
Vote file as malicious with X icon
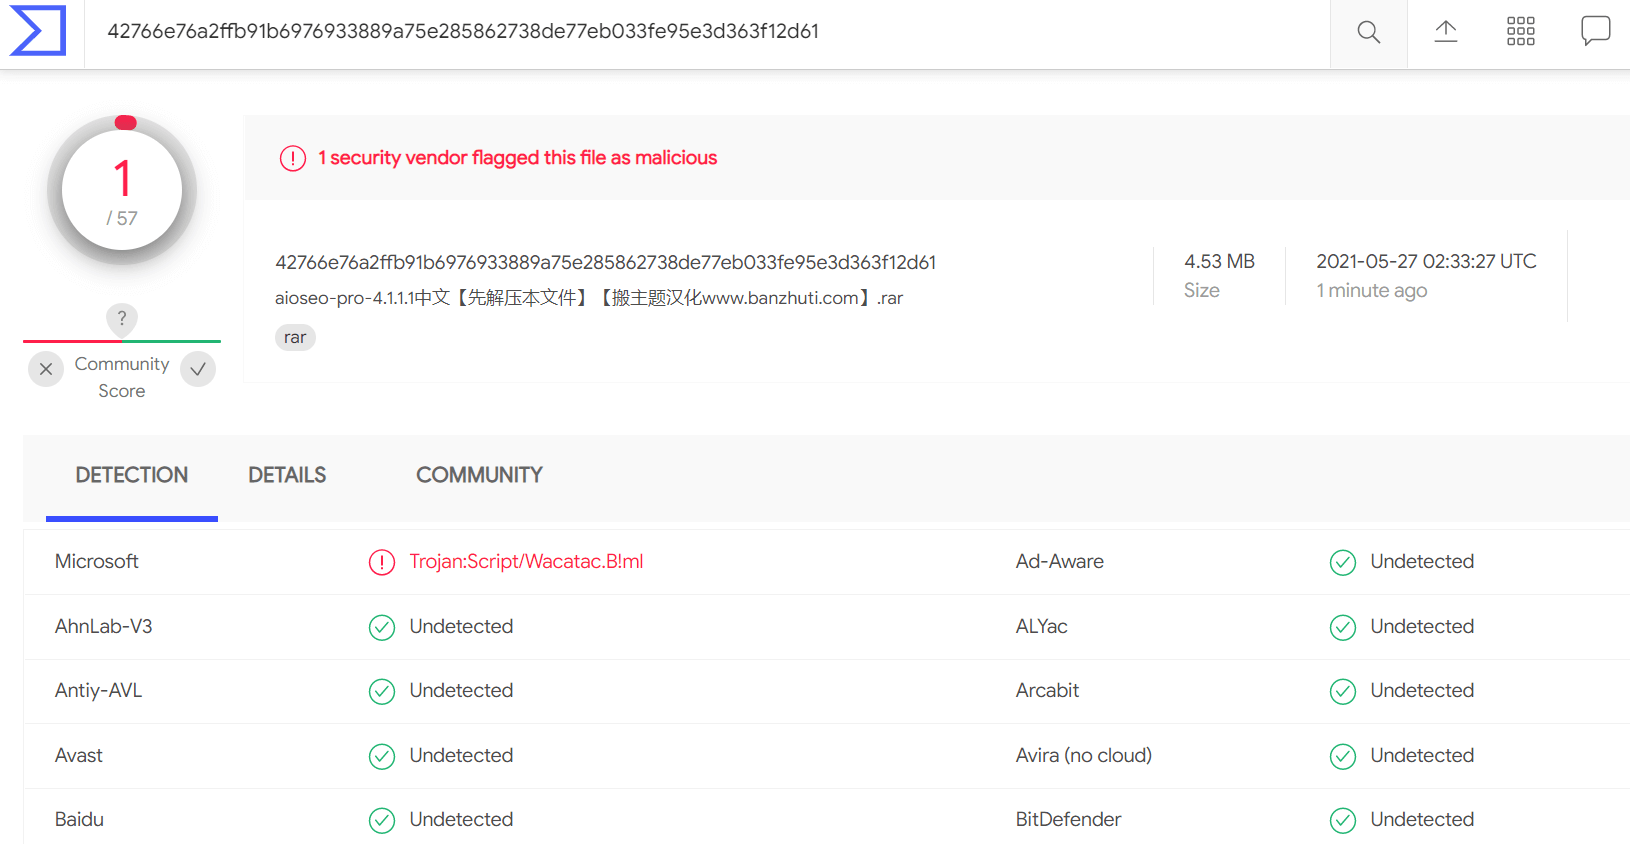pyautogui.click(x=46, y=369)
